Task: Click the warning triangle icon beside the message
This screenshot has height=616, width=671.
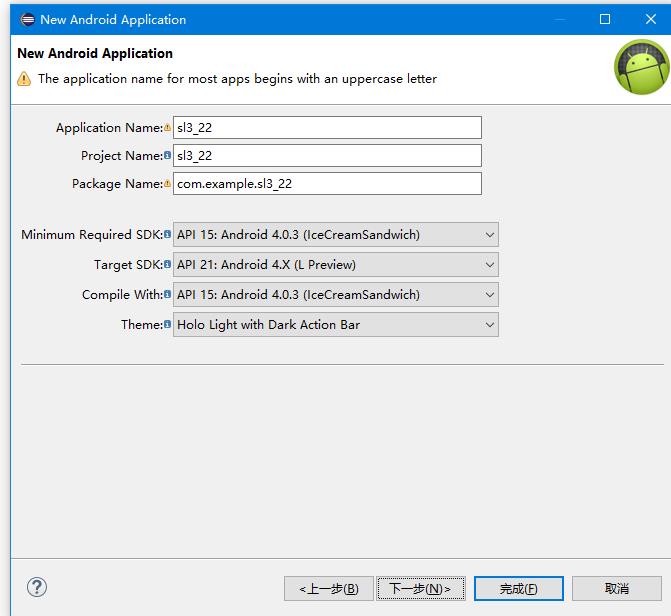Action: (x=24, y=79)
